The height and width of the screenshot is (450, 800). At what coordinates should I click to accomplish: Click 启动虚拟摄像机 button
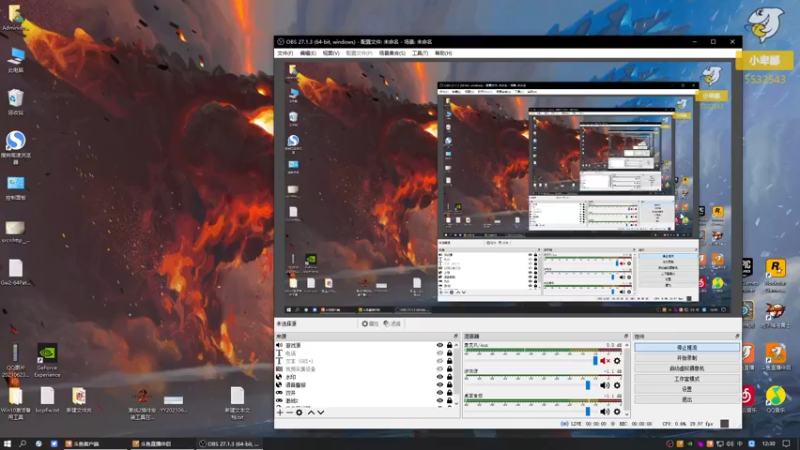pyautogui.click(x=687, y=368)
